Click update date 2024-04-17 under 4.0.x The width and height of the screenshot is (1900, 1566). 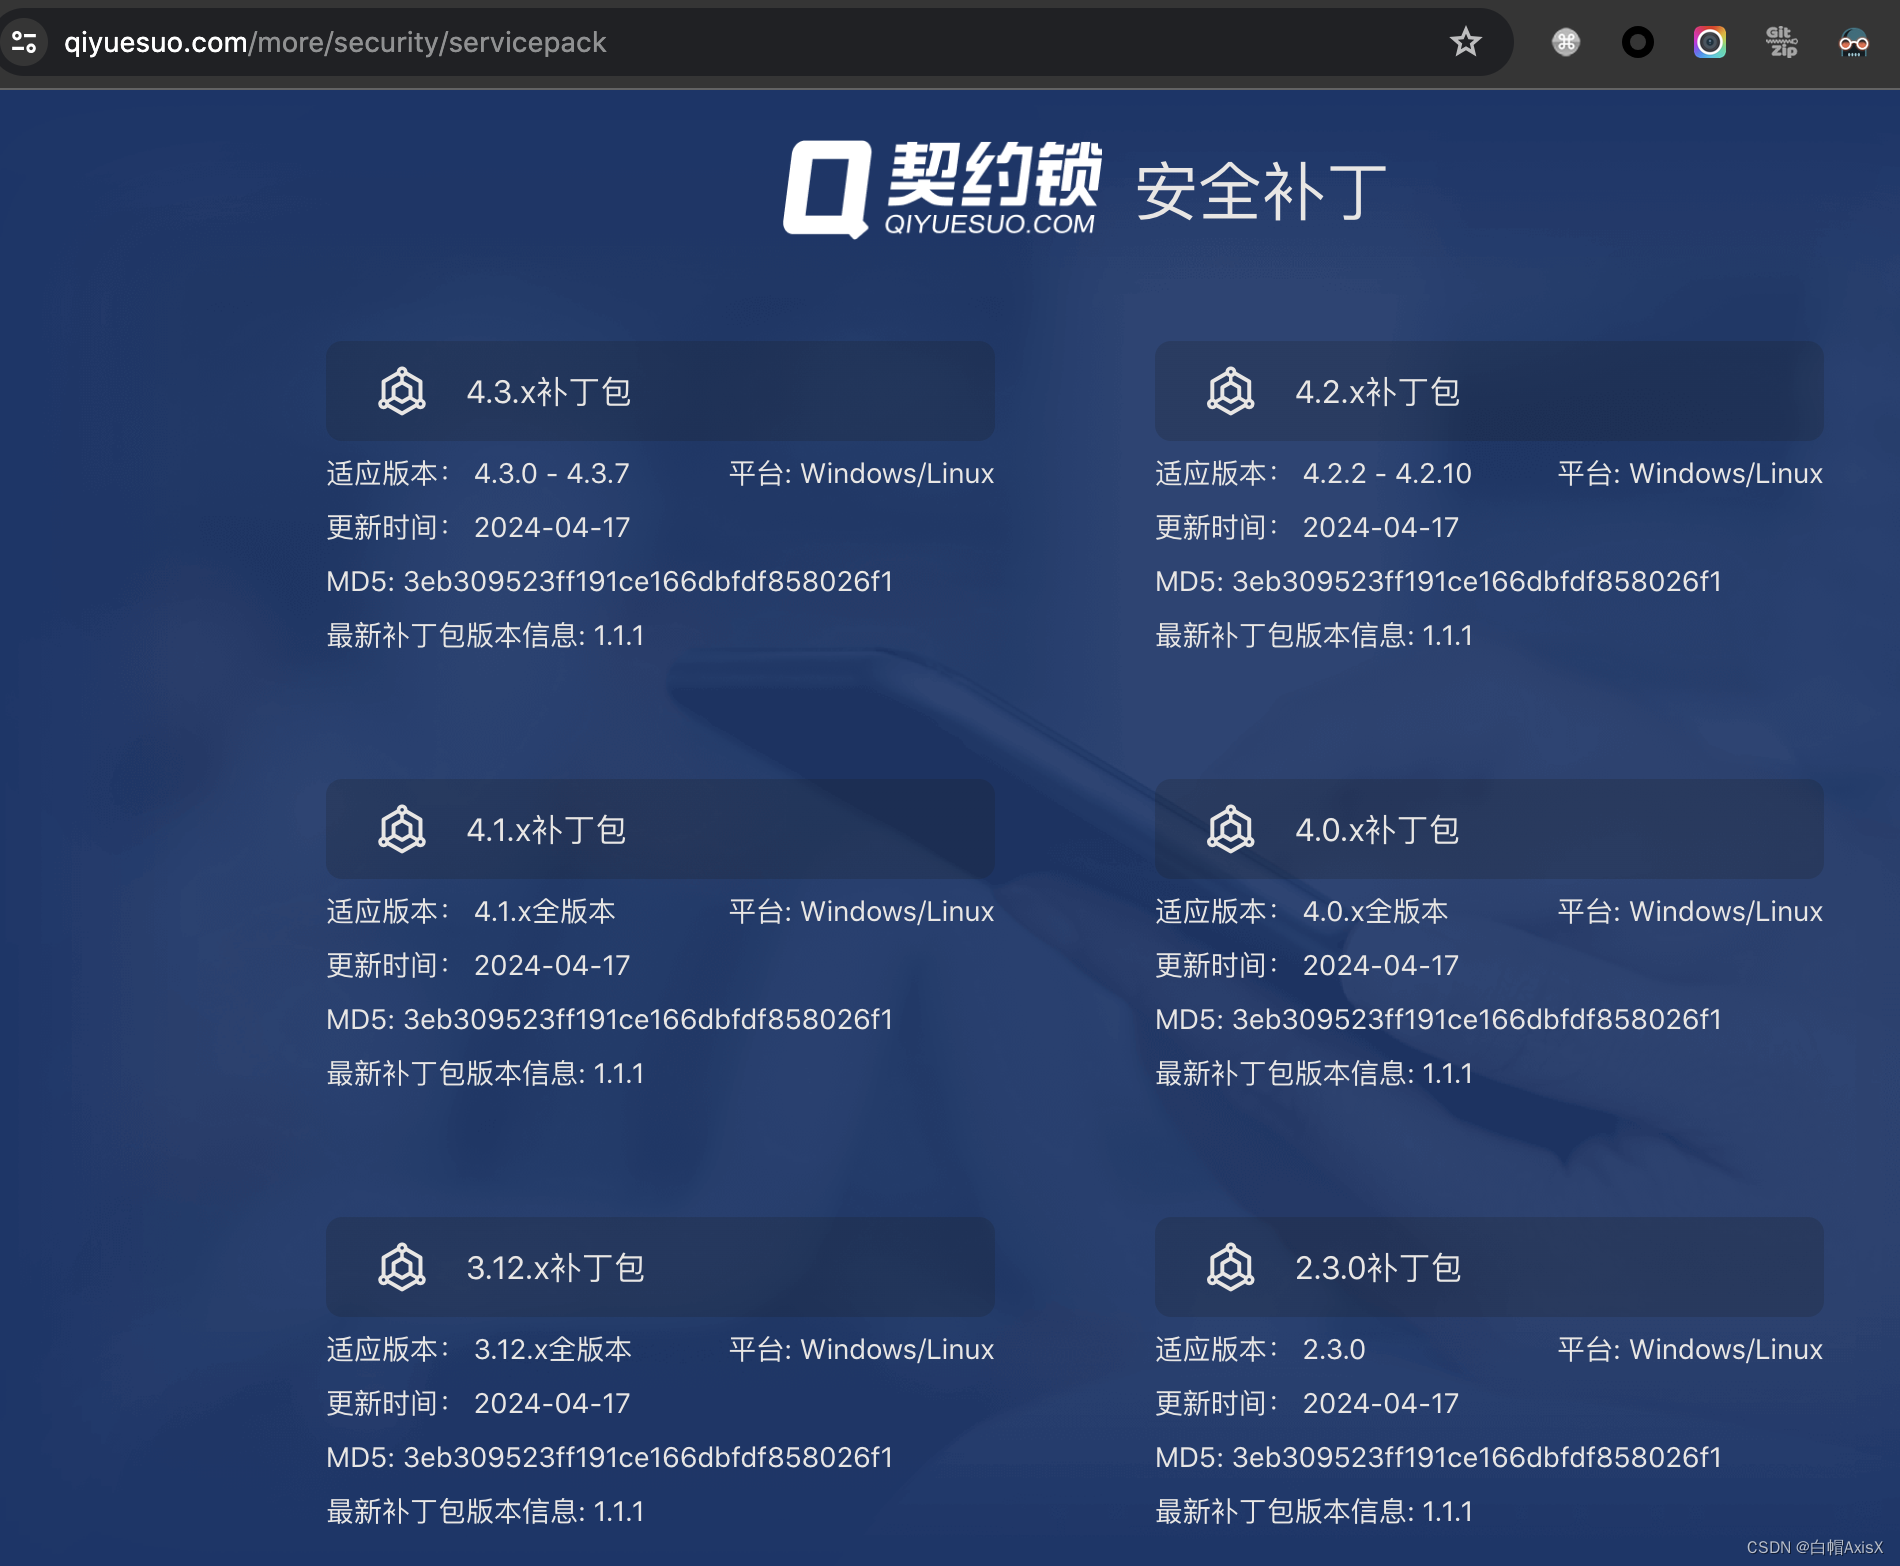(x=1381, y=965)
